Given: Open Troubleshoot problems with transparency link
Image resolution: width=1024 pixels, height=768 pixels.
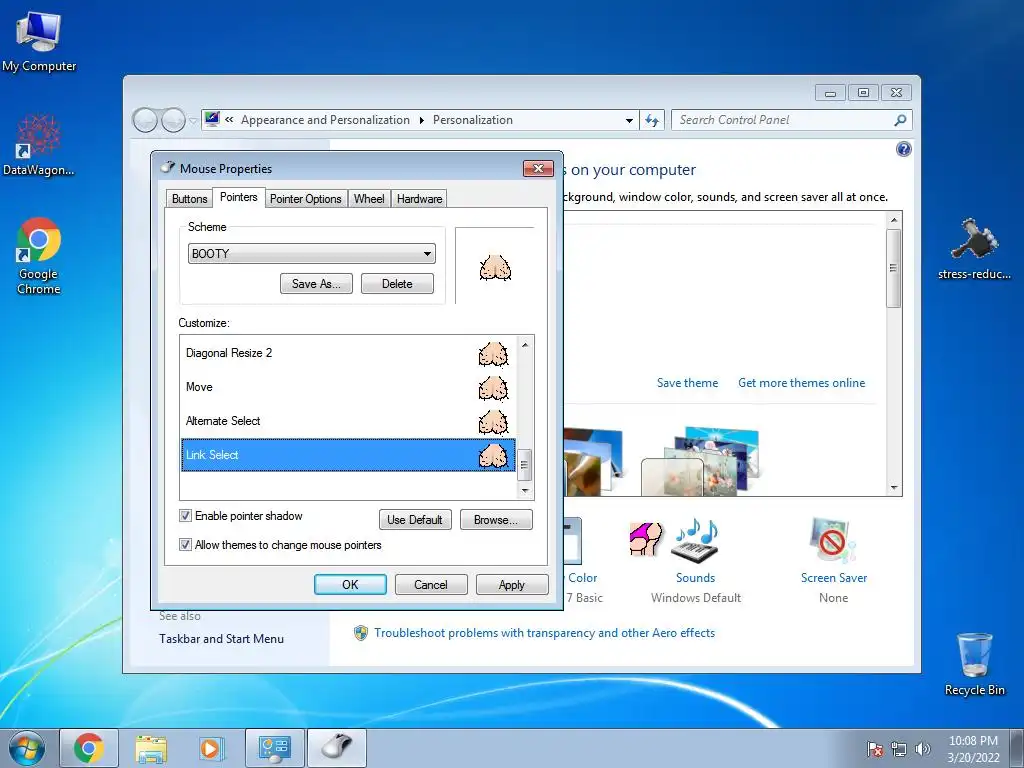Looking at the screenshot, I should 544,633.
